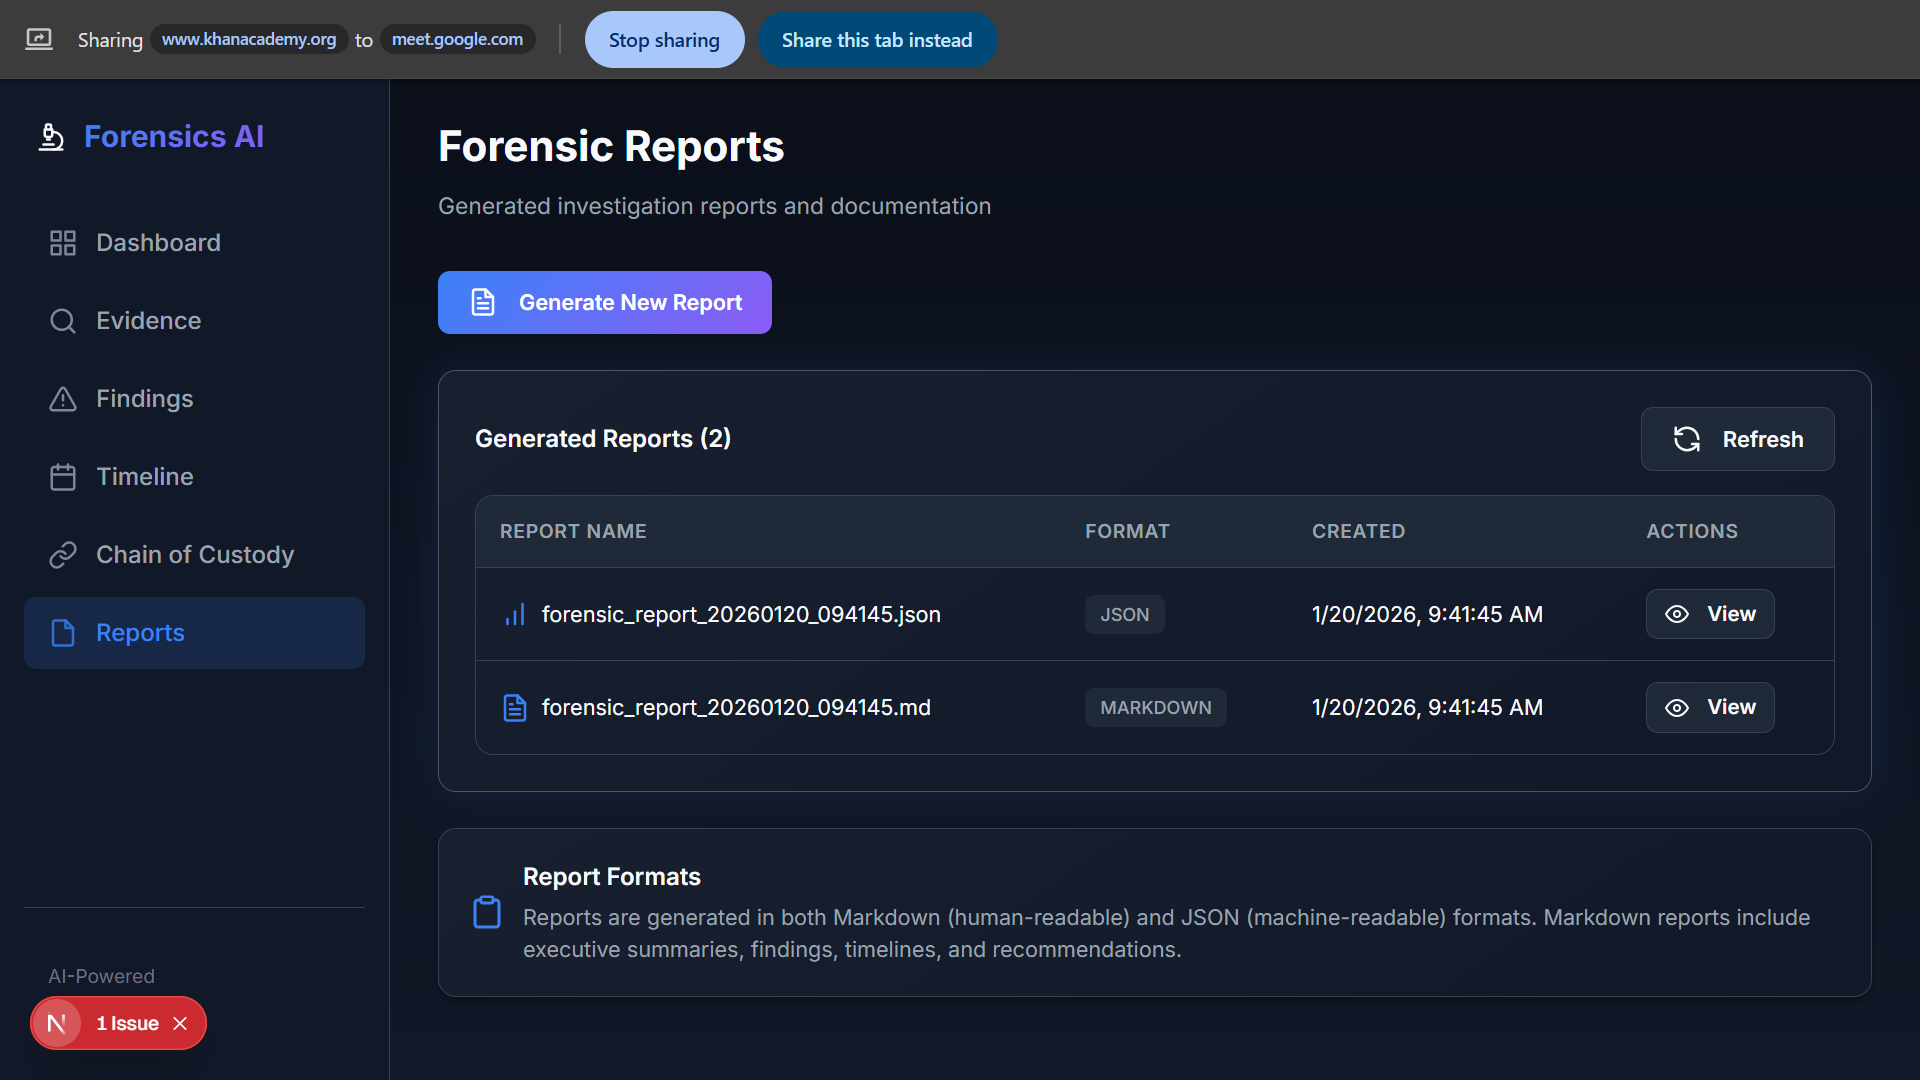
Task: Click the Reports document icon
Action: [x=63, y=632]
